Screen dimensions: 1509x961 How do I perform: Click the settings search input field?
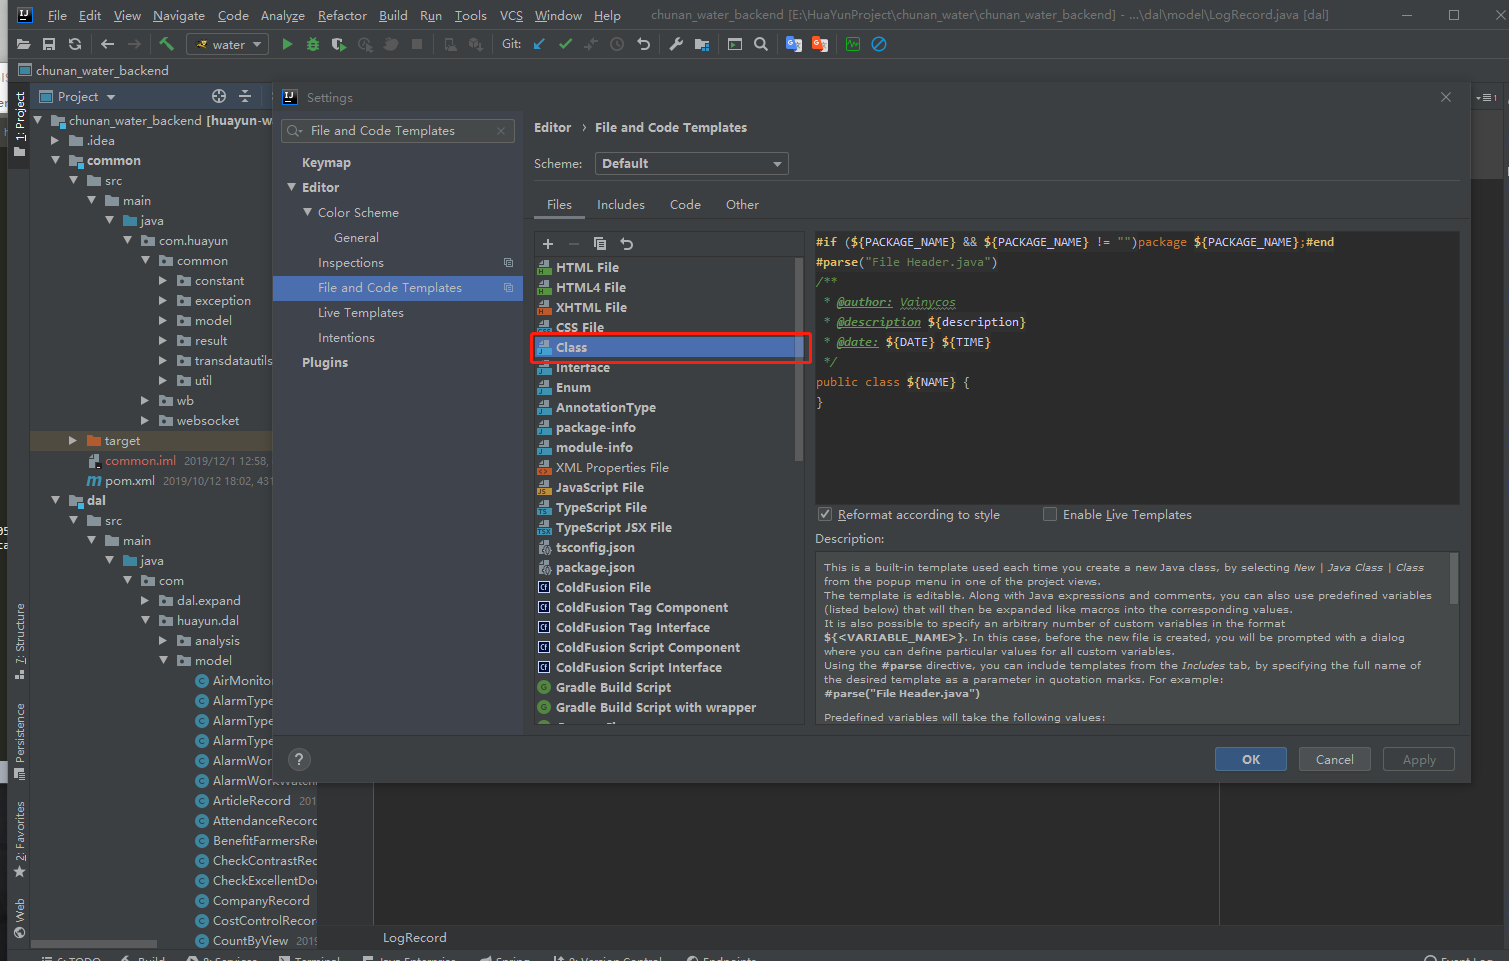point(398,131)
